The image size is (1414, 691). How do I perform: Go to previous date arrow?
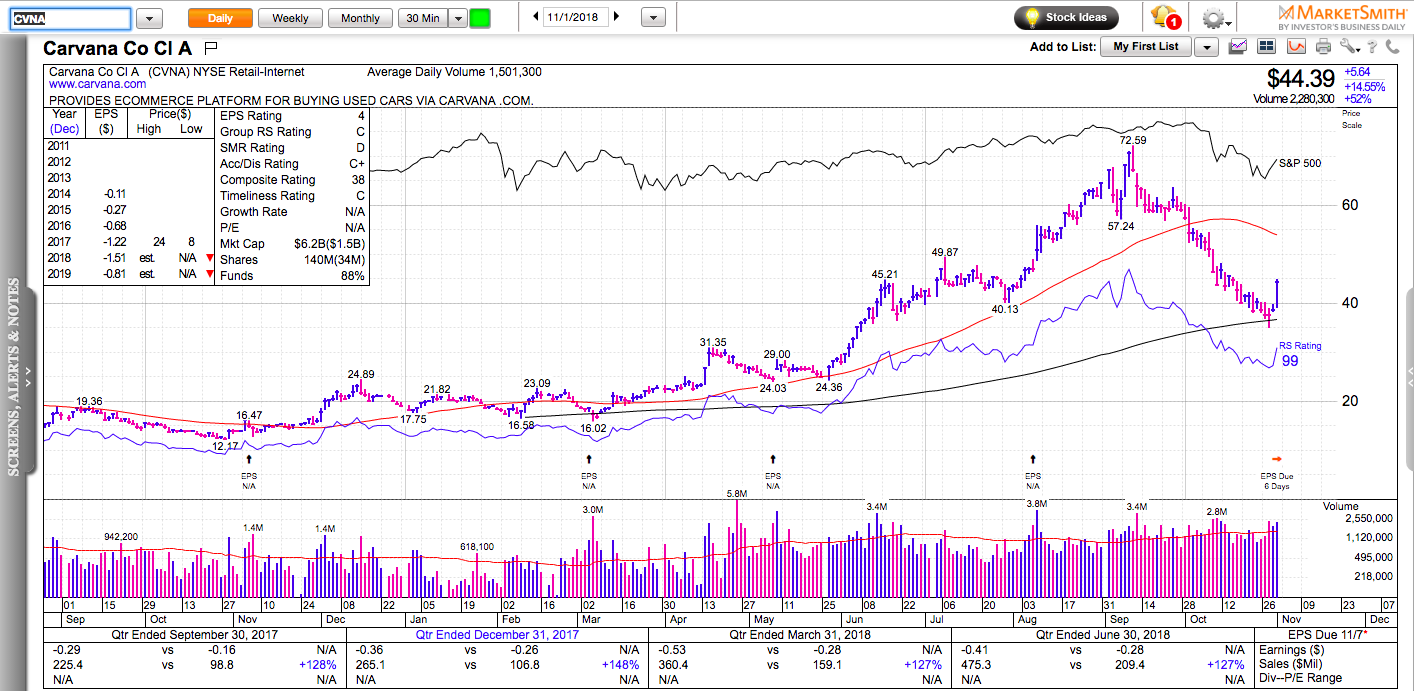[x=536, y=17]
